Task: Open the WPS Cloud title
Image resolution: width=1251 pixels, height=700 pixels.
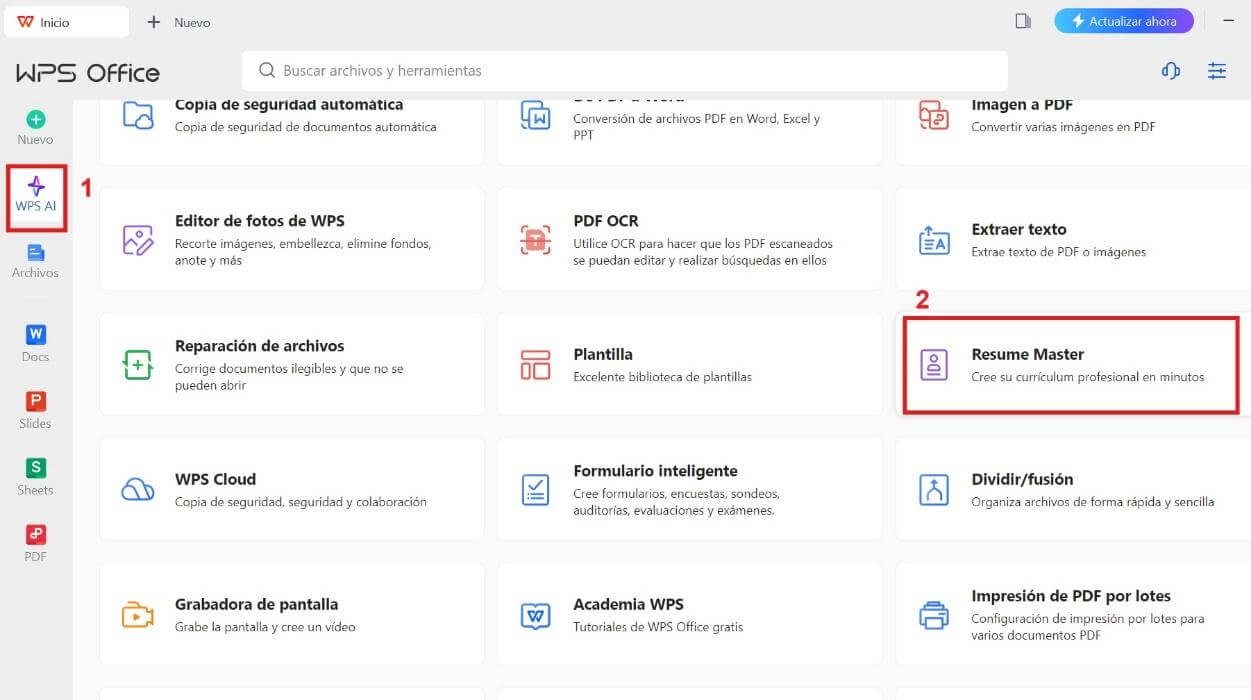Action: point(215,479)
